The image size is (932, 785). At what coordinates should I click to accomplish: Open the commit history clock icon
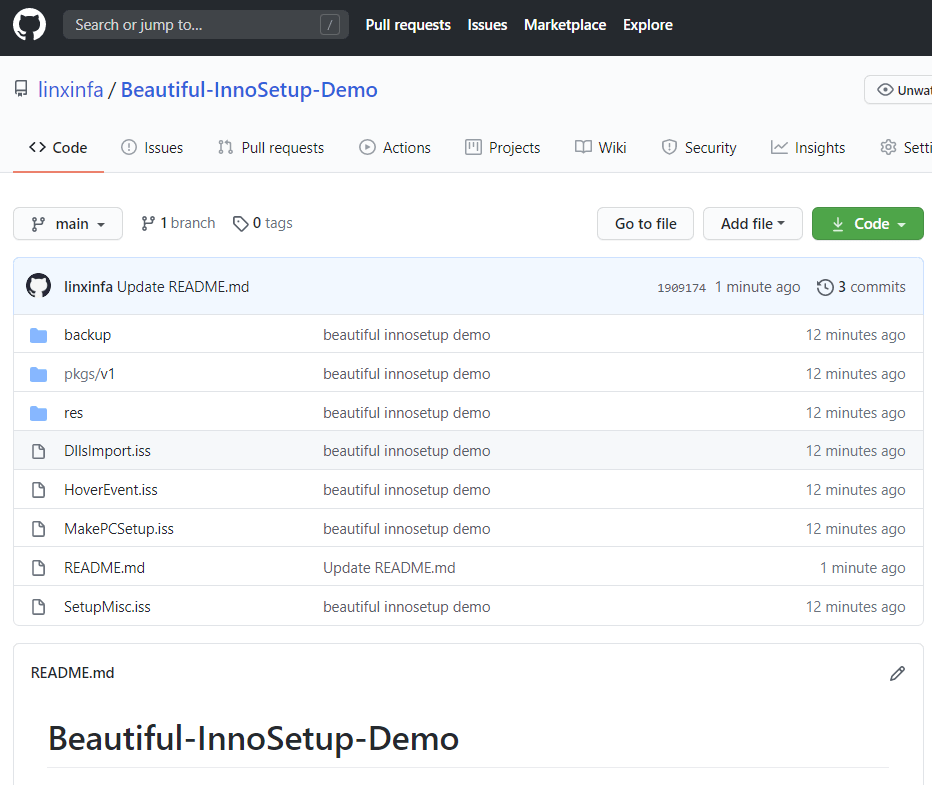[x=825, y=286]
